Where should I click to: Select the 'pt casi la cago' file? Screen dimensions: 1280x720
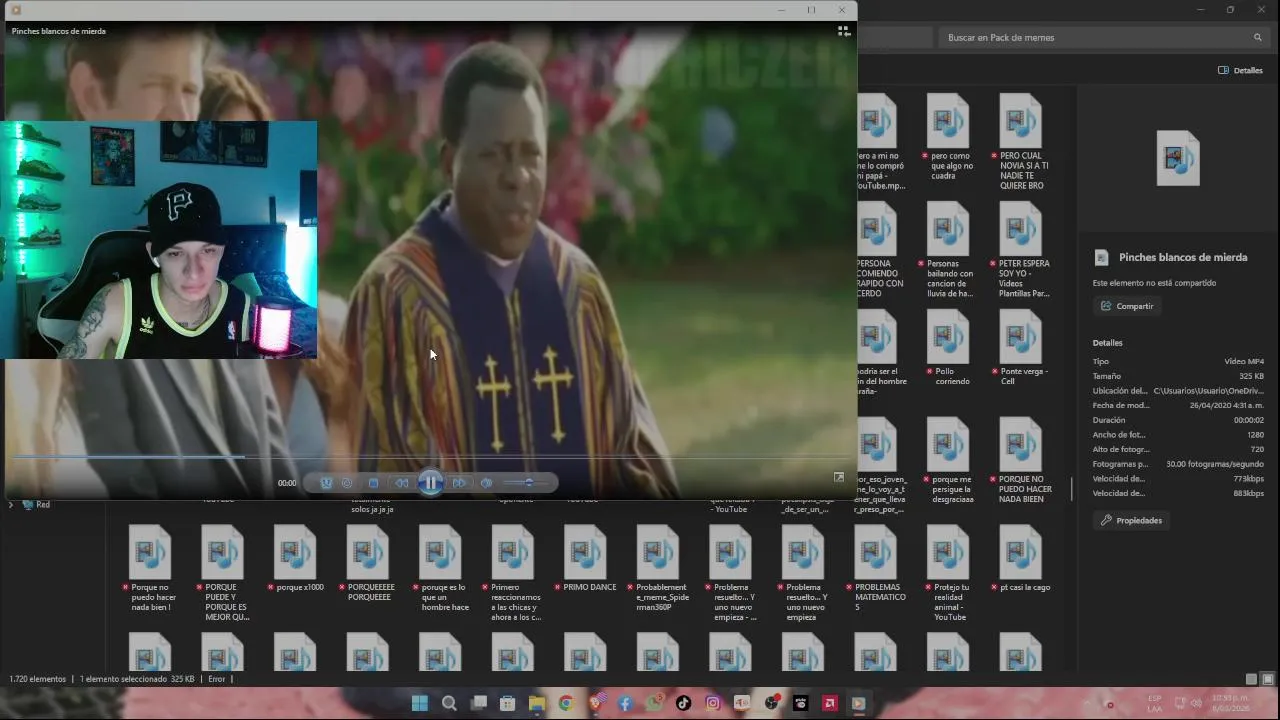click(1020, 558)
